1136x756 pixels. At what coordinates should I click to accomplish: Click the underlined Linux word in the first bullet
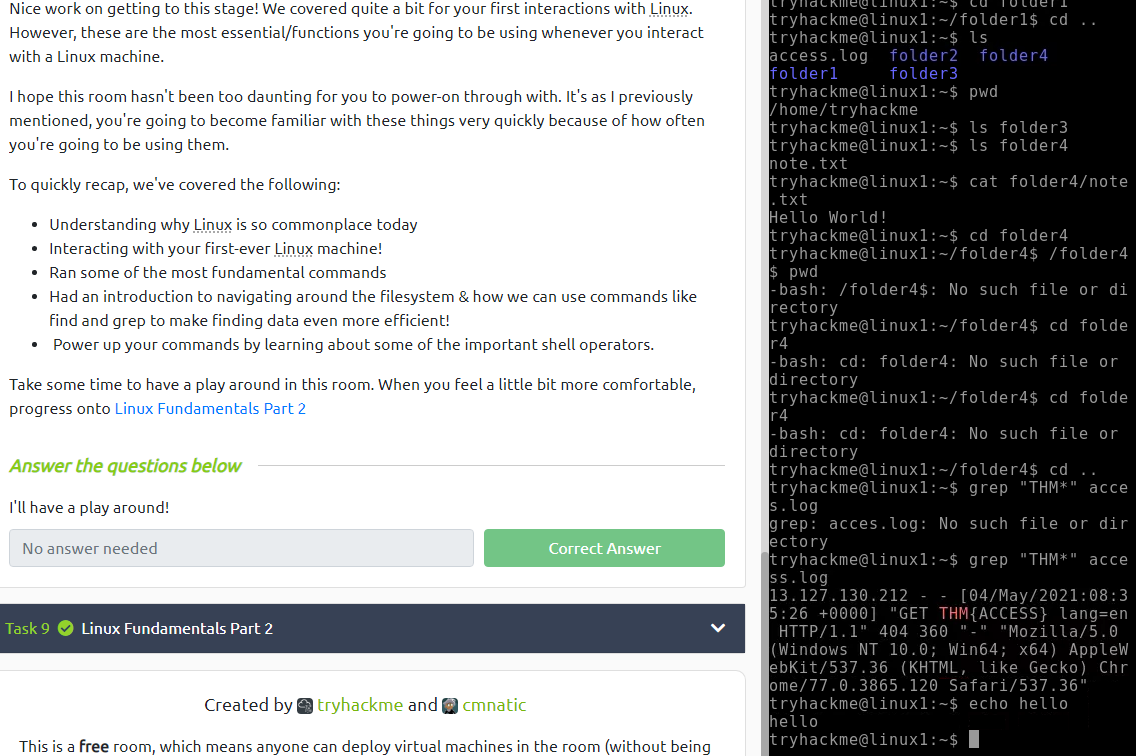pos(212,225)
